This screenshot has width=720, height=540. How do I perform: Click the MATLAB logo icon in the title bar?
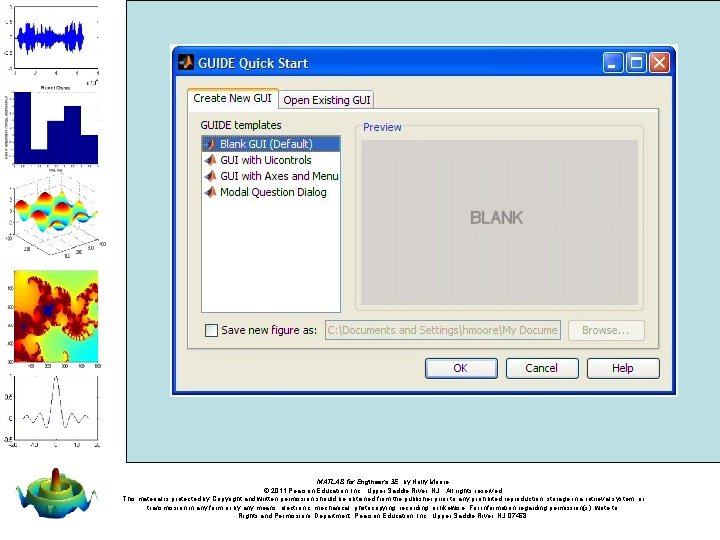pos(186,62)
